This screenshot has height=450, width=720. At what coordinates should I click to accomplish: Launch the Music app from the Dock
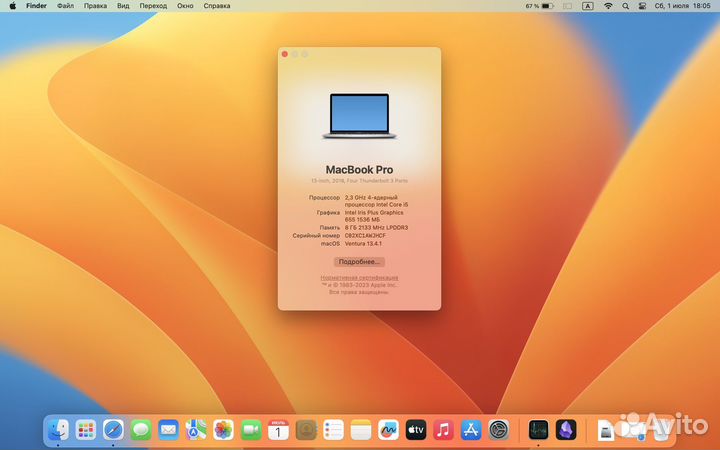click(x=444, y=430)
